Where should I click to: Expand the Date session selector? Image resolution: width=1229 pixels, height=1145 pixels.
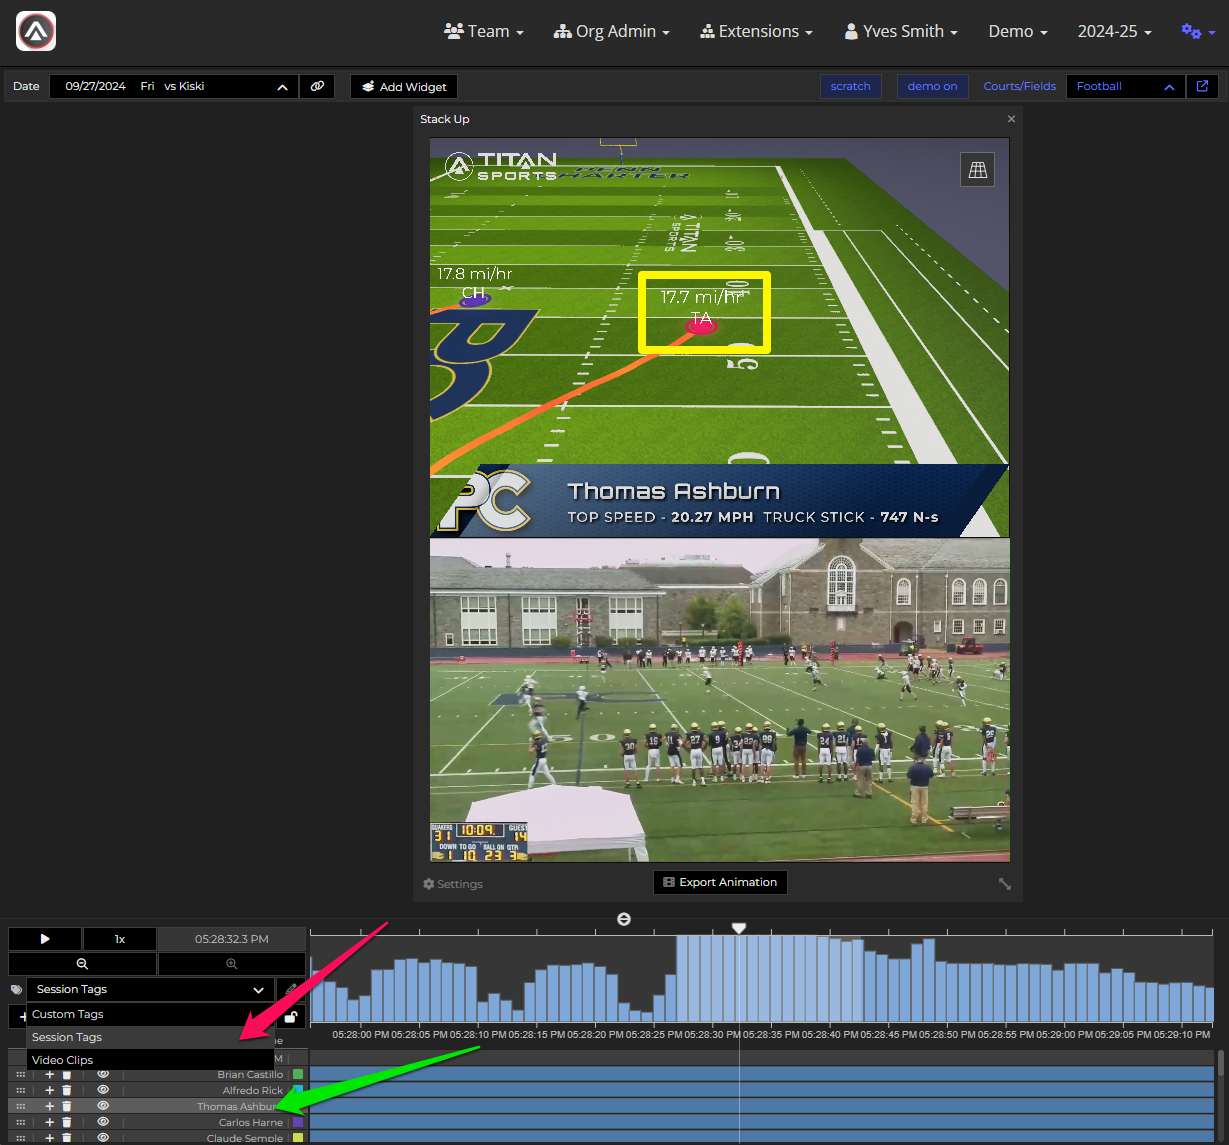tap(174, 86)
